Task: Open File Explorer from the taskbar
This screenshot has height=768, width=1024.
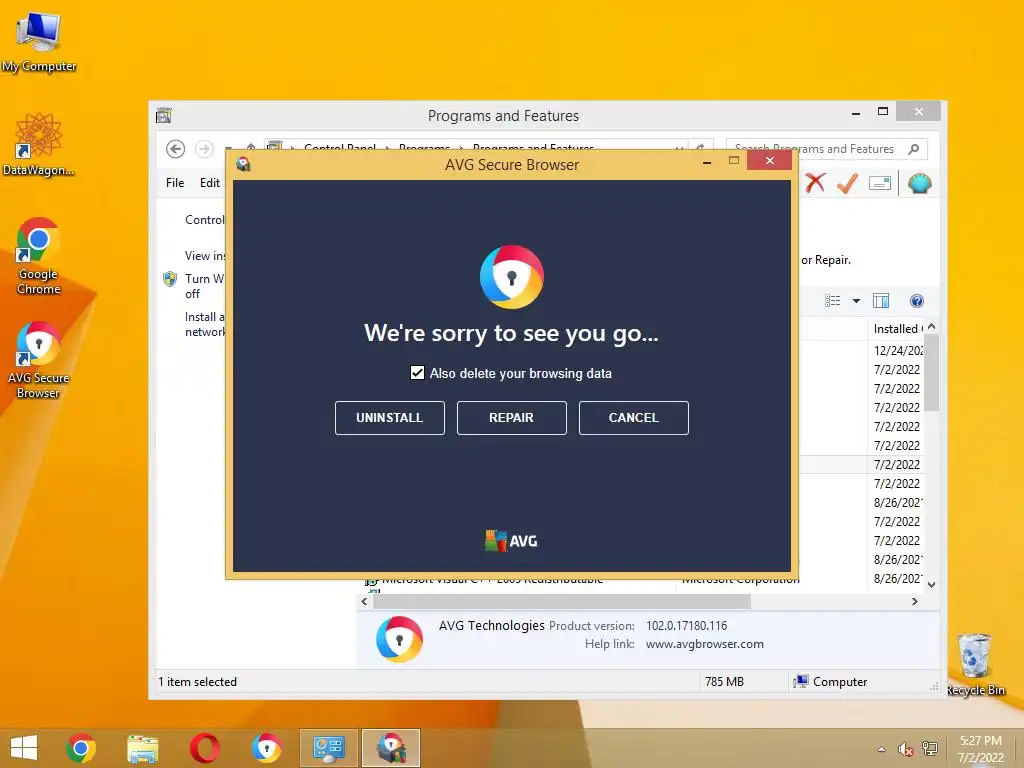Action: point(142,748)
